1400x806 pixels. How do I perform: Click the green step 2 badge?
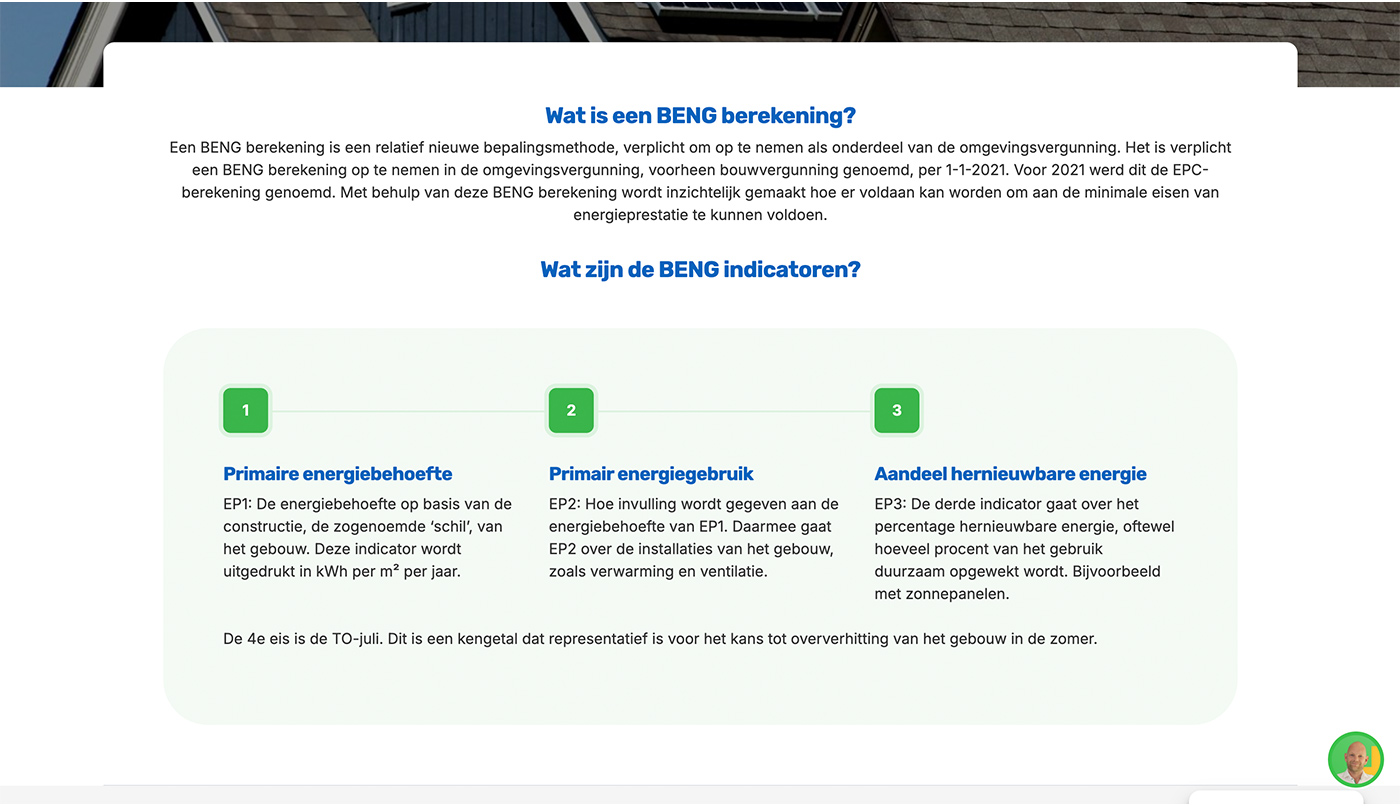click(x=571, y=411)
